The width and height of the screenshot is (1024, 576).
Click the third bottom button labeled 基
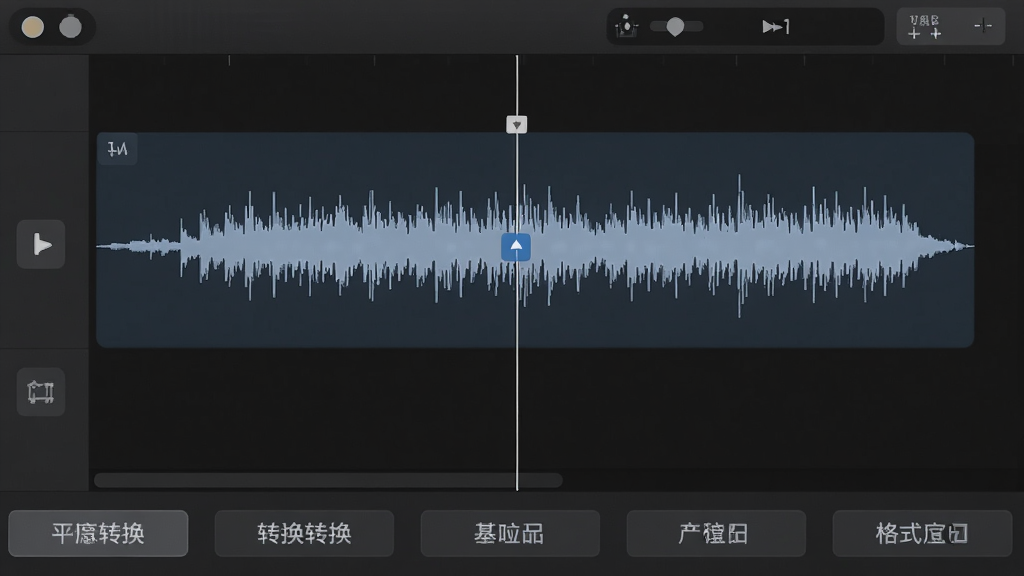tap(510, 534)
